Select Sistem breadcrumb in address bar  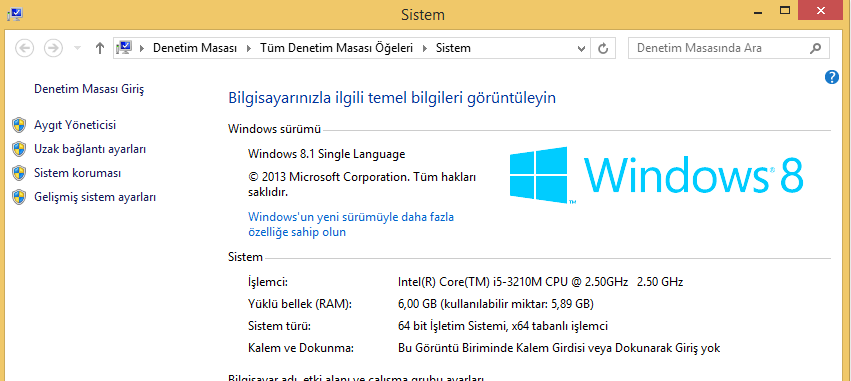click(453, 48)
